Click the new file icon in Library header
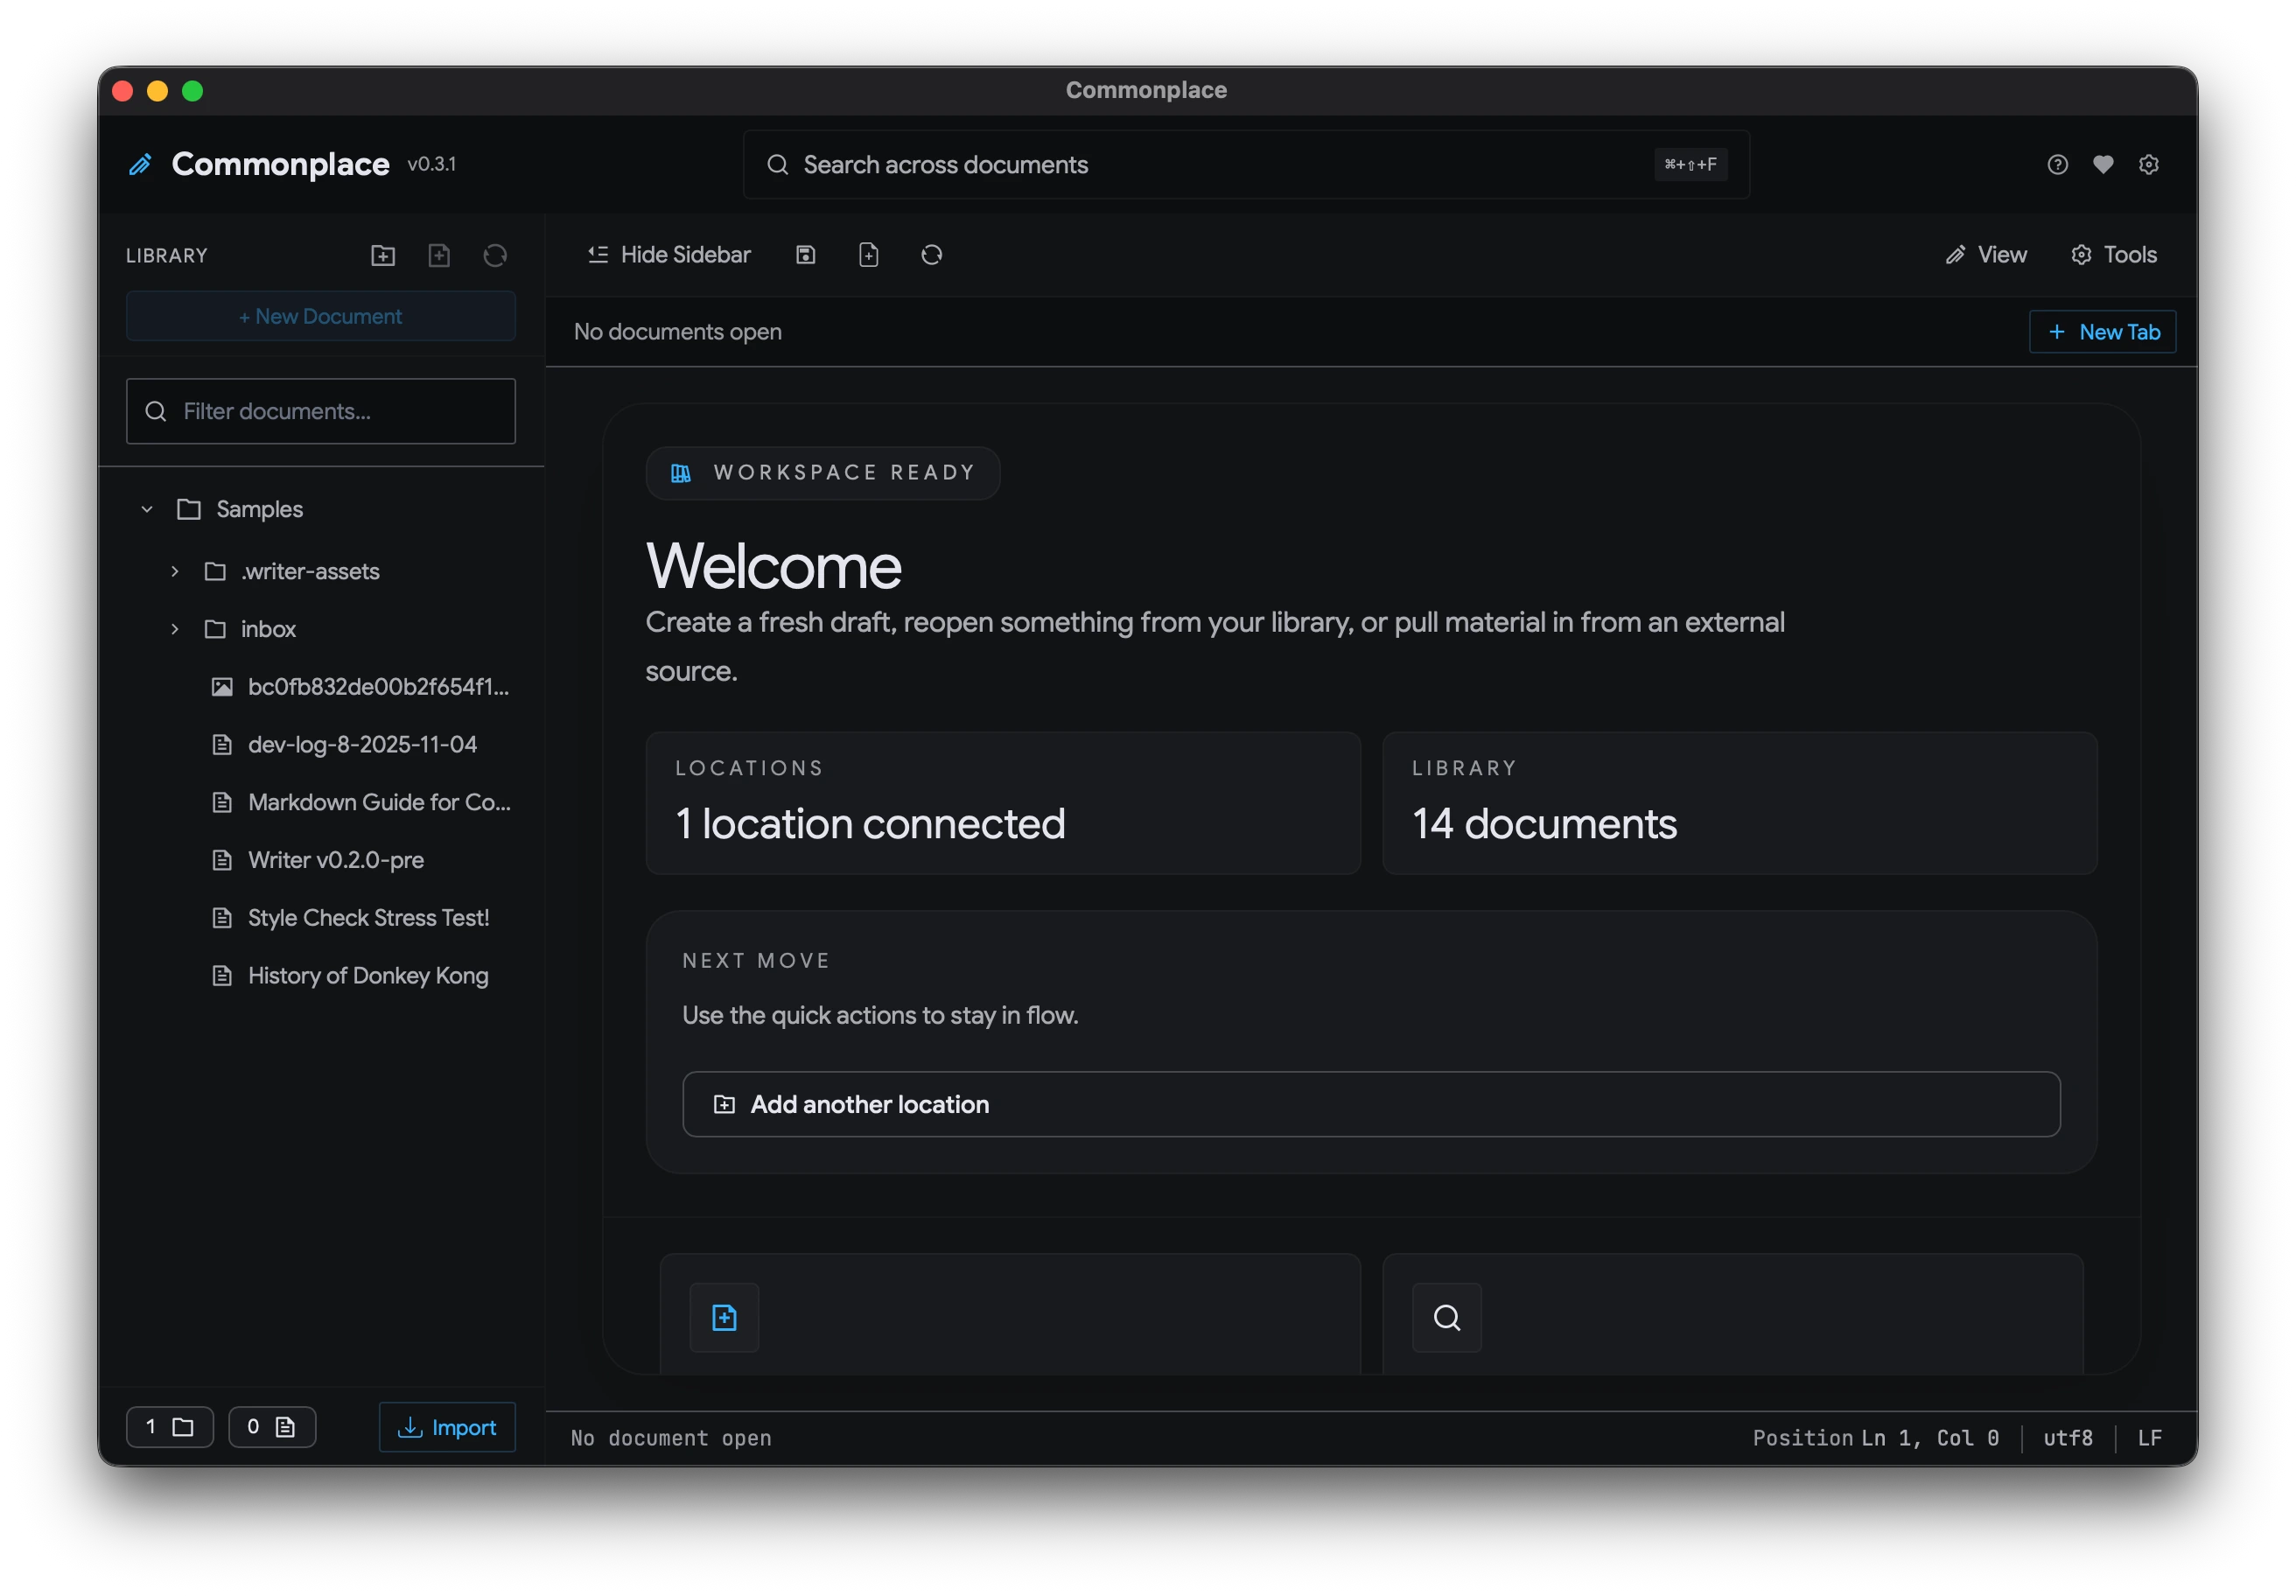Viewport: 2296px width, 1596px height. 439,255
